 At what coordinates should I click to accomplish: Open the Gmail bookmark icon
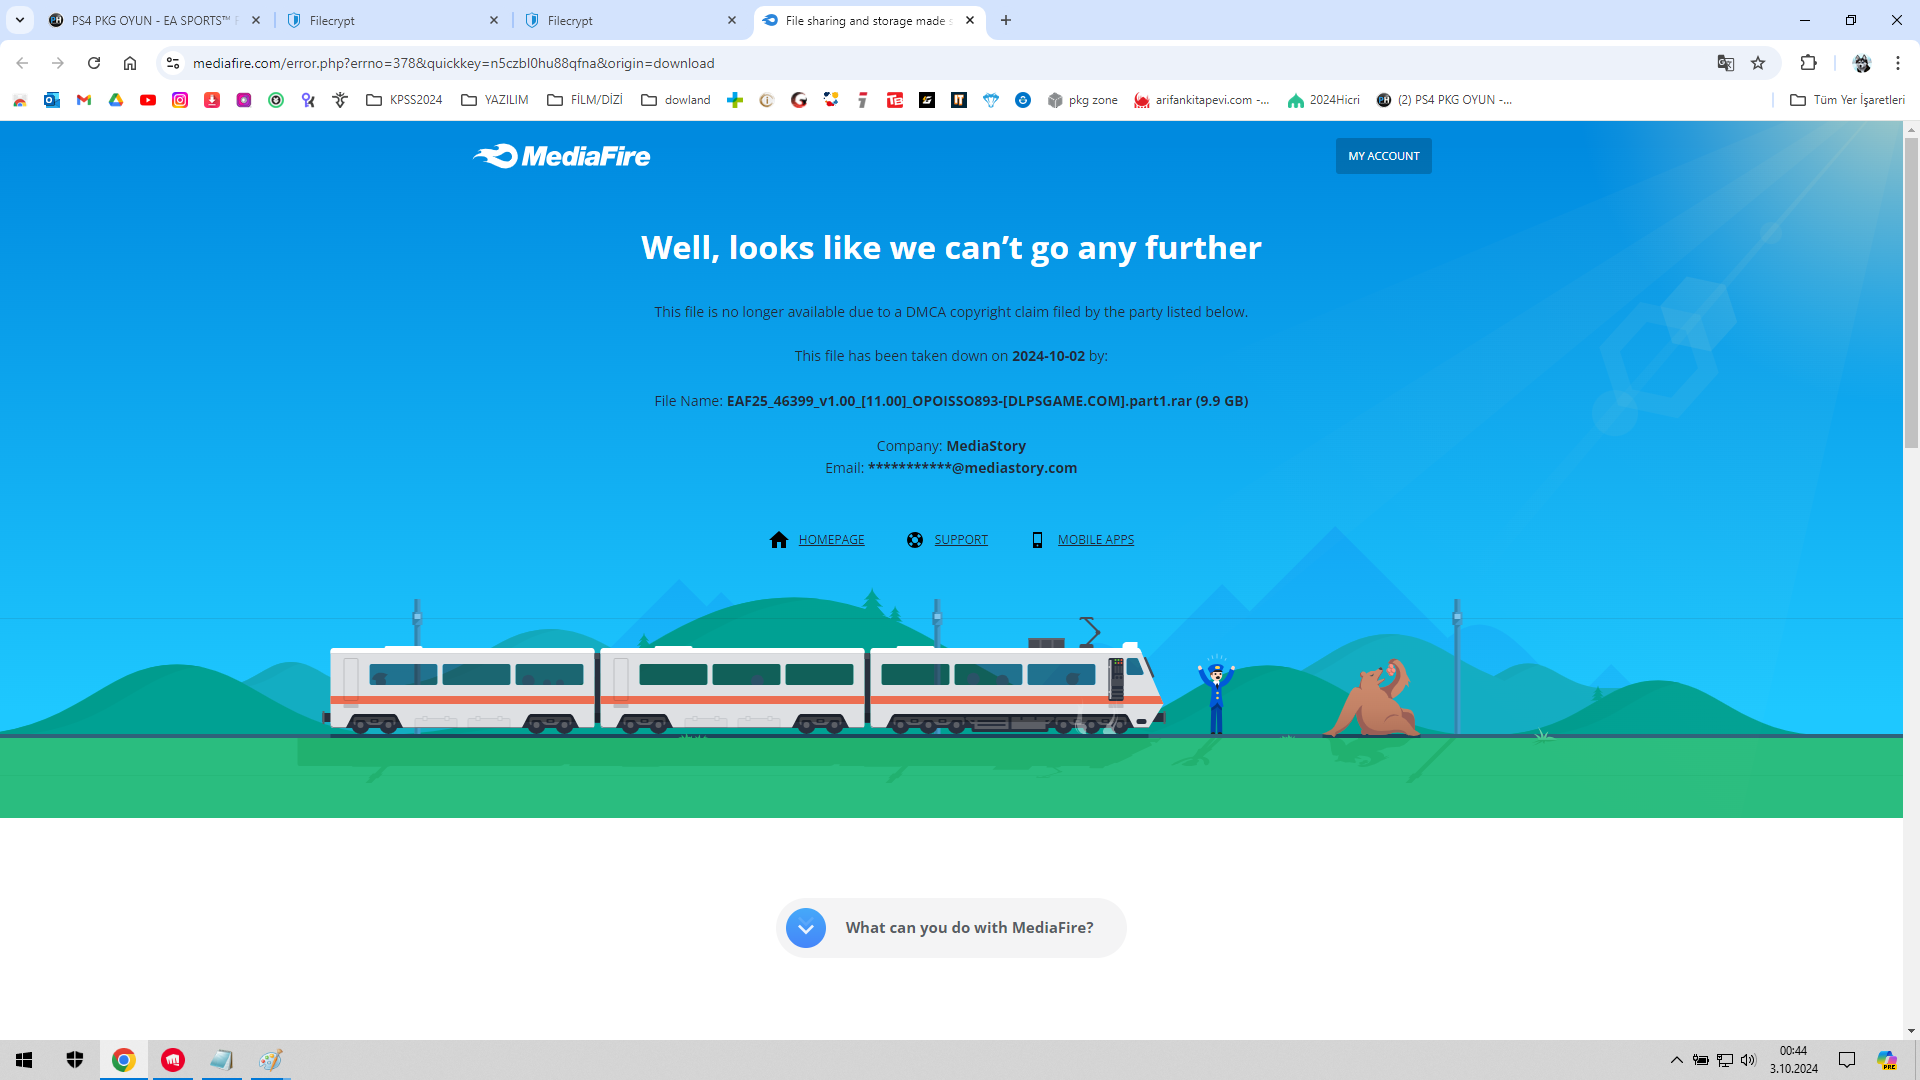click(x=84, y=100)
